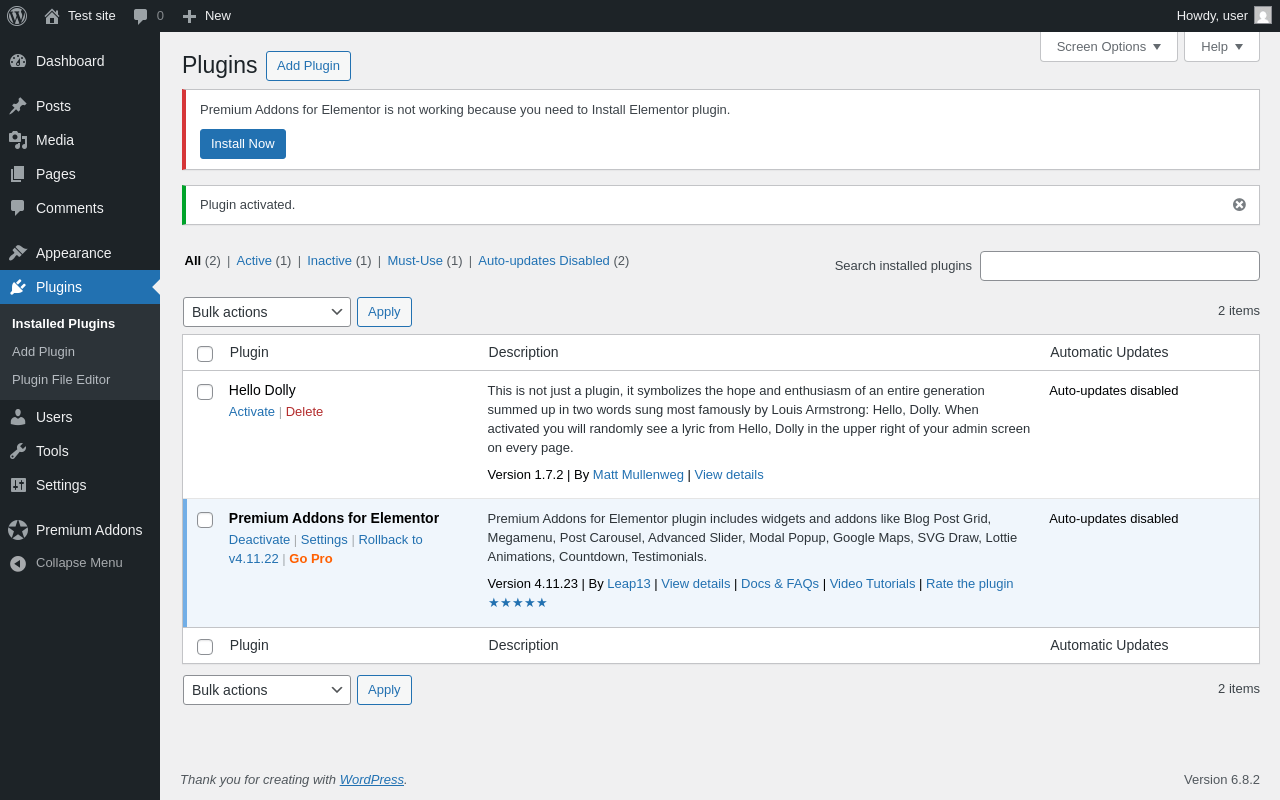Click the five-star rating for Premium Addons
The width and height of the screenshot is (1280, 800).
518,602
